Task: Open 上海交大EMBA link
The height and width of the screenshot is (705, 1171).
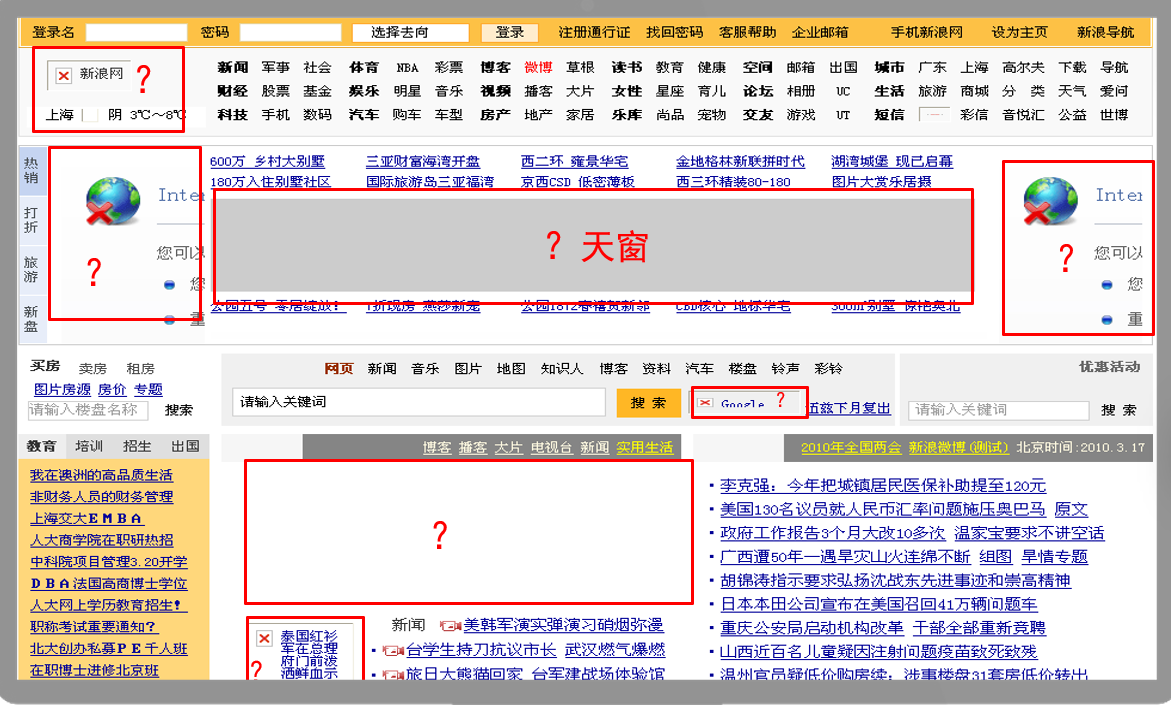Action: pos(87,518)
